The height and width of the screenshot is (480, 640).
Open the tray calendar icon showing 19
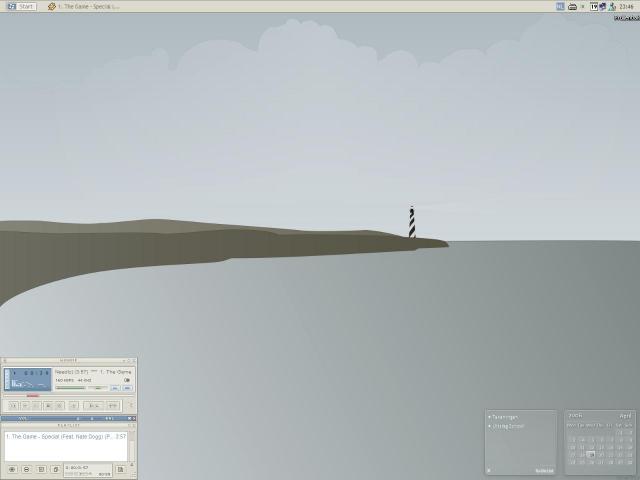click(x=594, y=6)
